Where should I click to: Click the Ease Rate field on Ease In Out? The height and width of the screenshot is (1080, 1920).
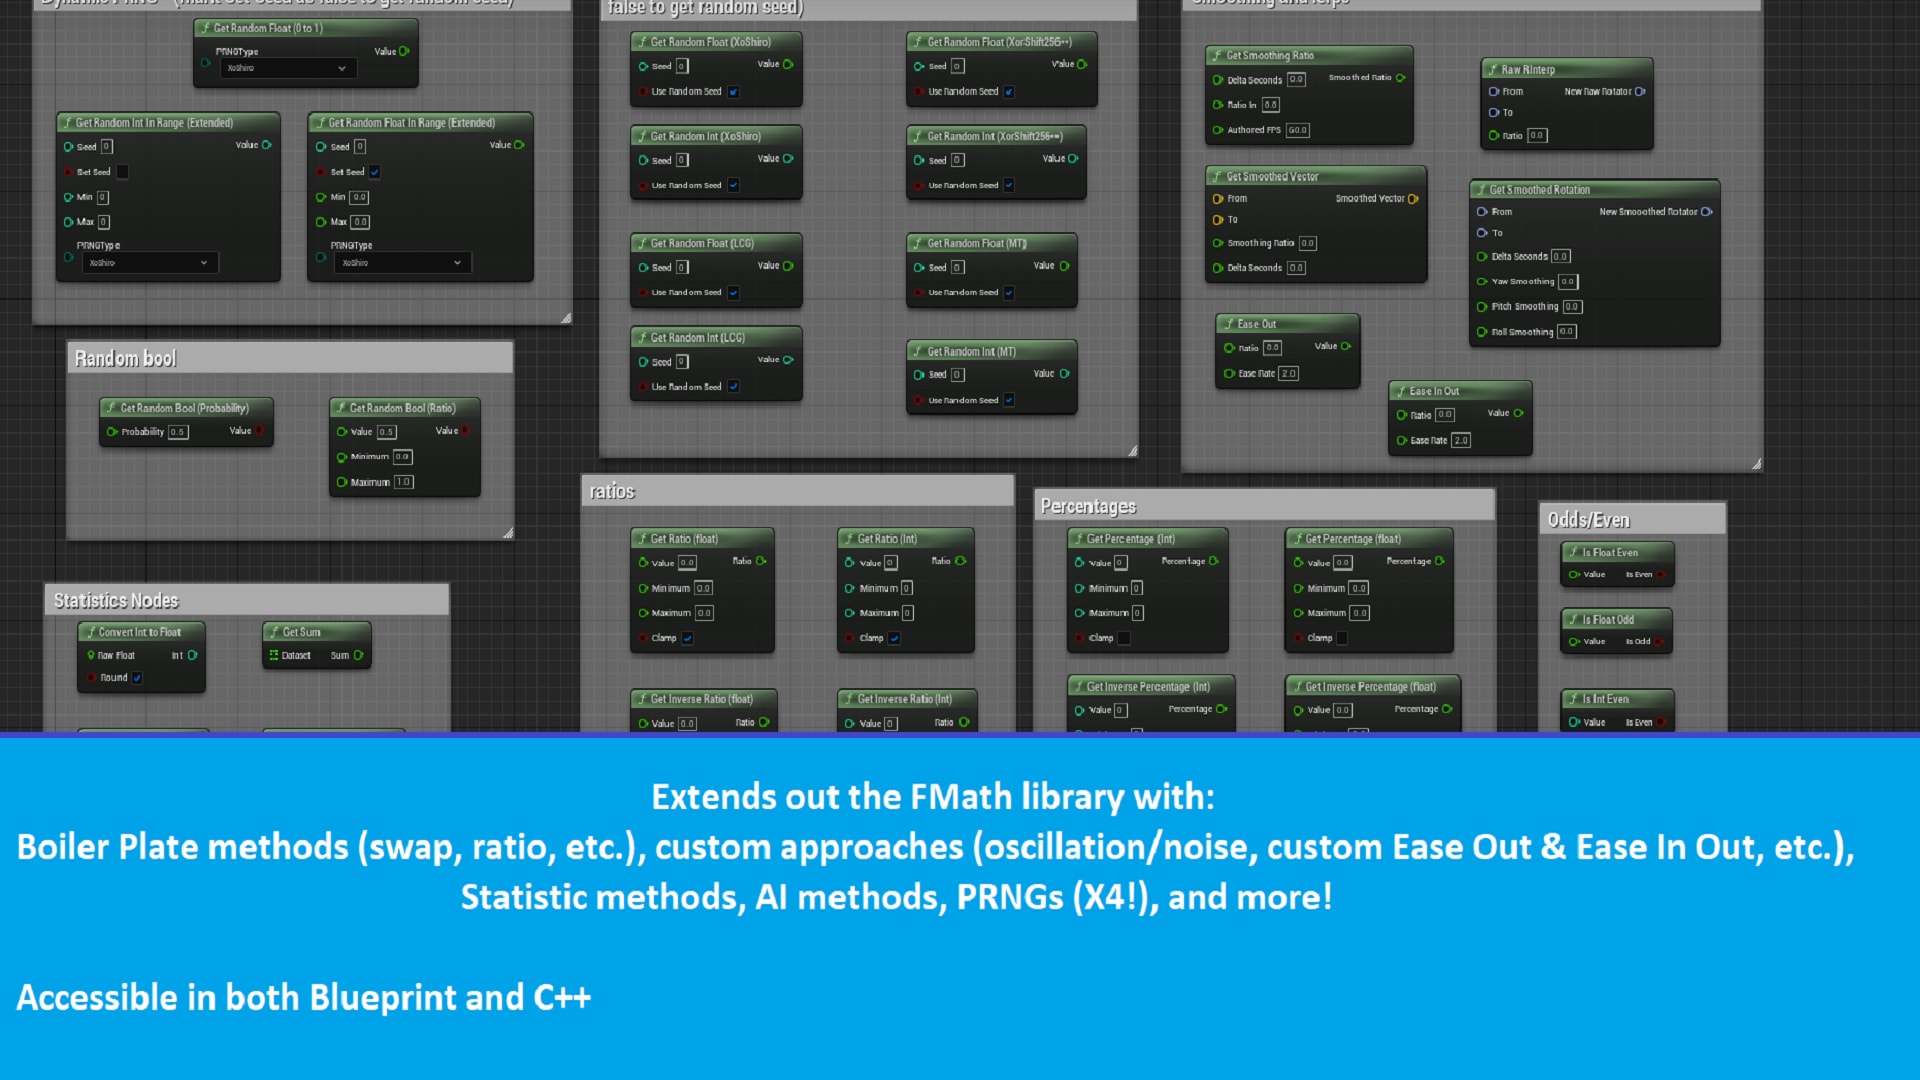click(1461, 441)
